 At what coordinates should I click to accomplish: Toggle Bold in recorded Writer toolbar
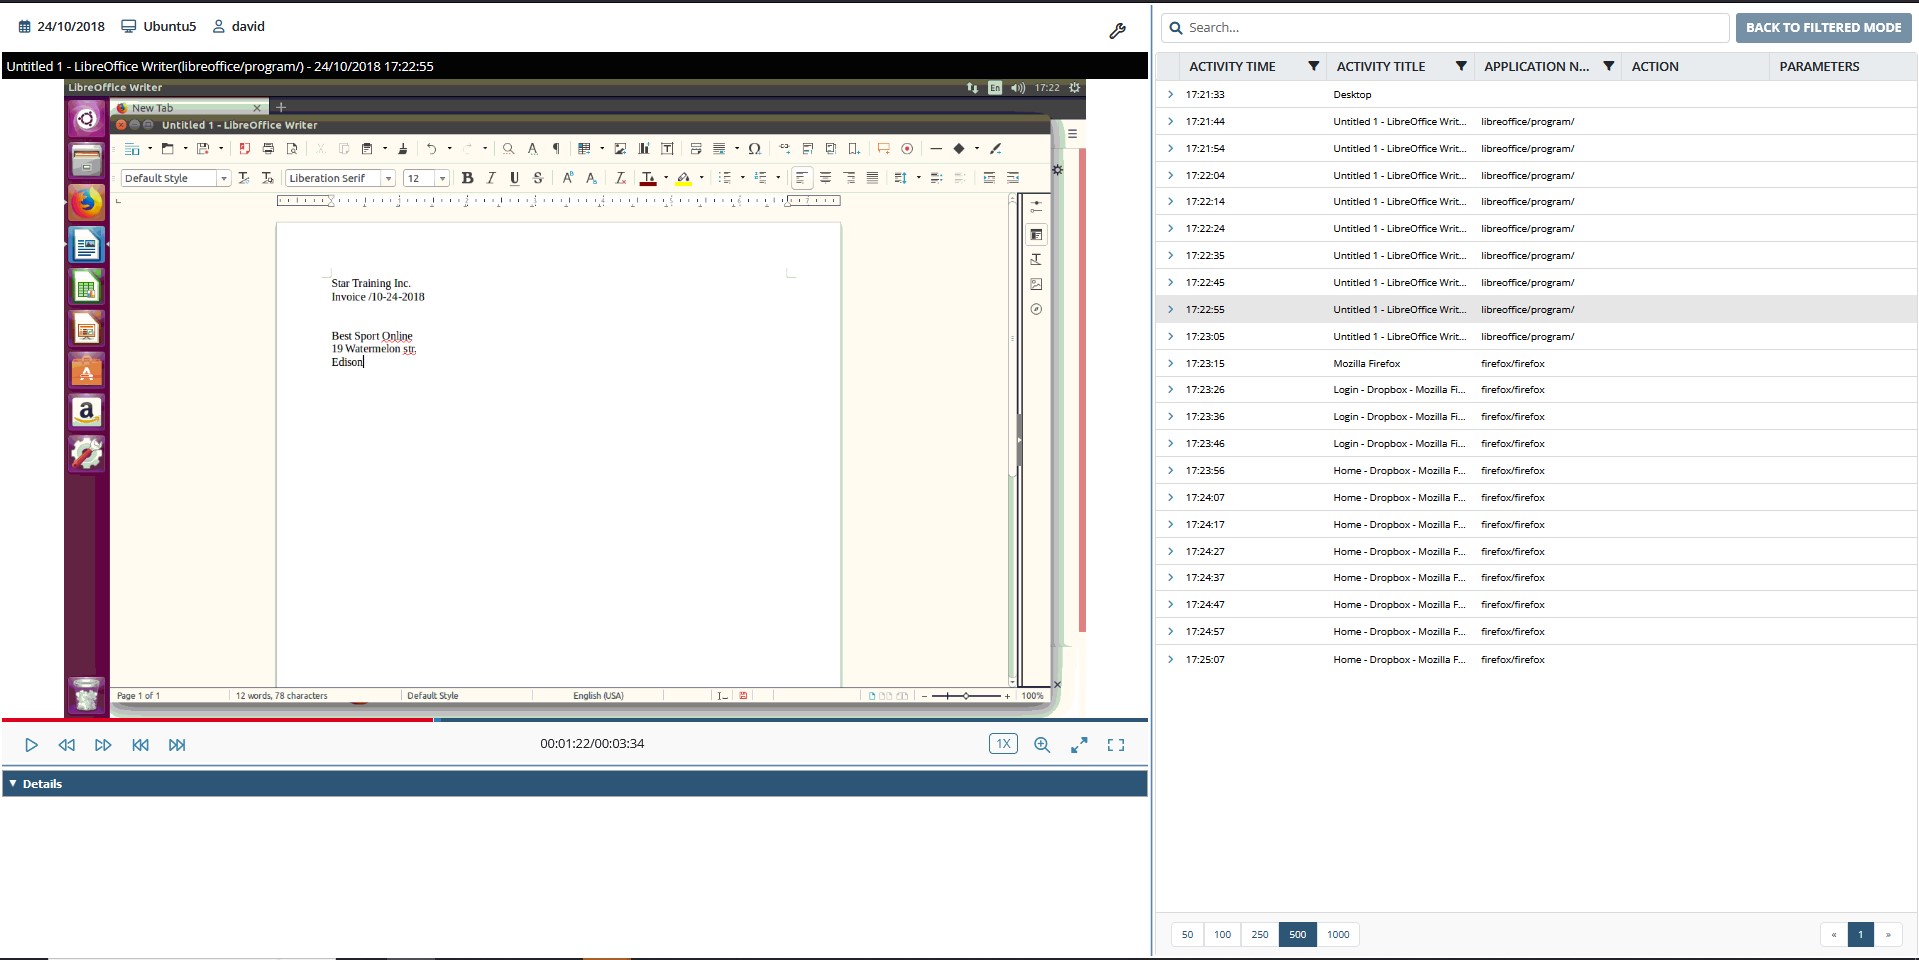coord(467,178)
